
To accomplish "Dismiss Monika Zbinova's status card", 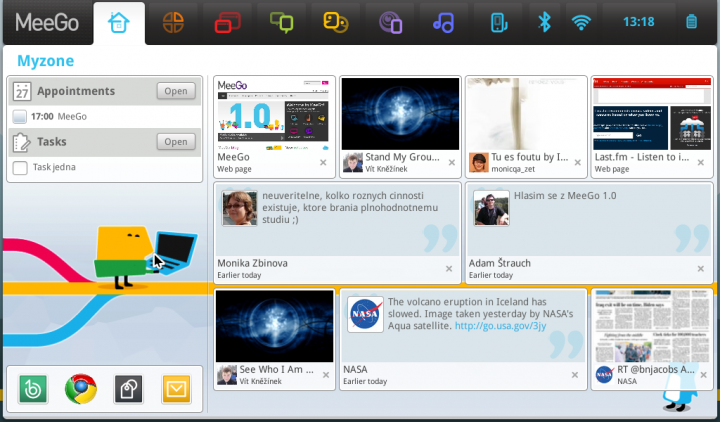I will pos(449,269).
